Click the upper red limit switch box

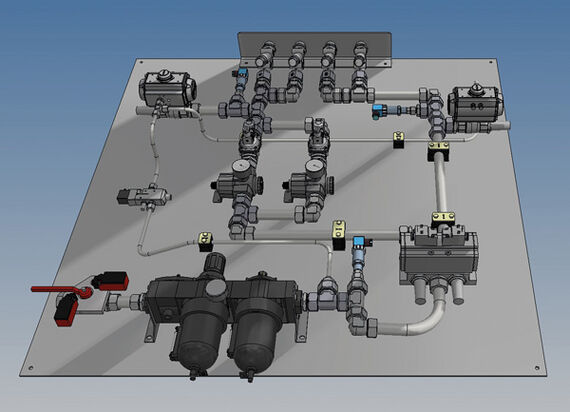[x=110, y=281]
